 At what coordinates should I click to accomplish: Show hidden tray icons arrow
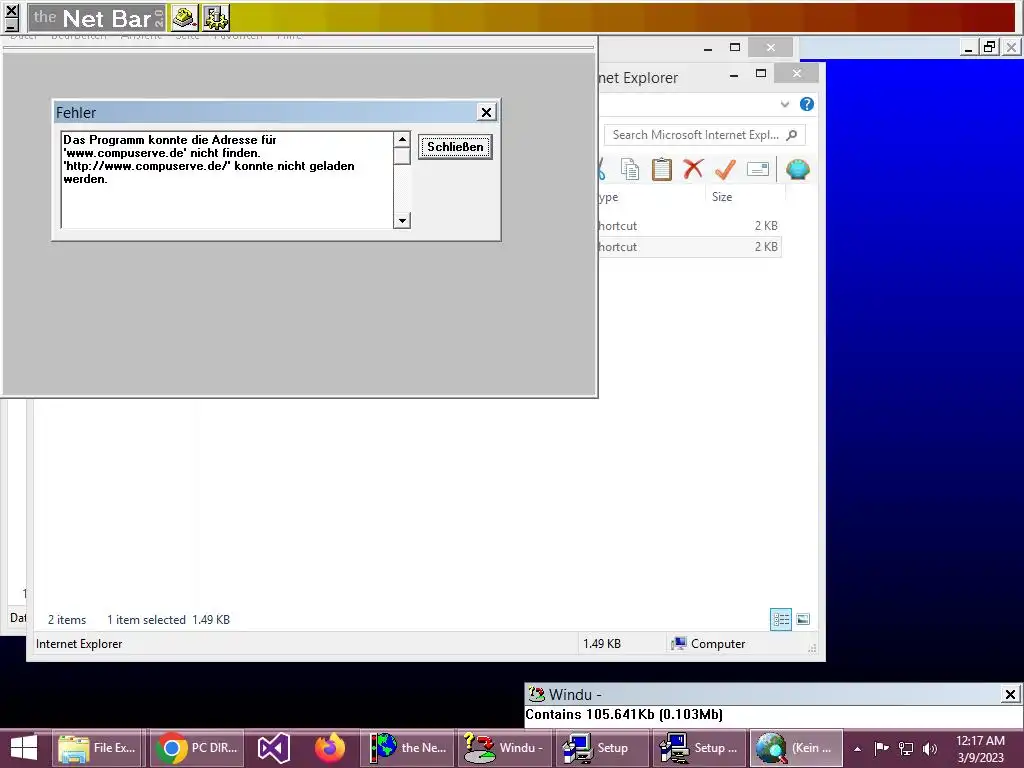[x=857, y=749]
